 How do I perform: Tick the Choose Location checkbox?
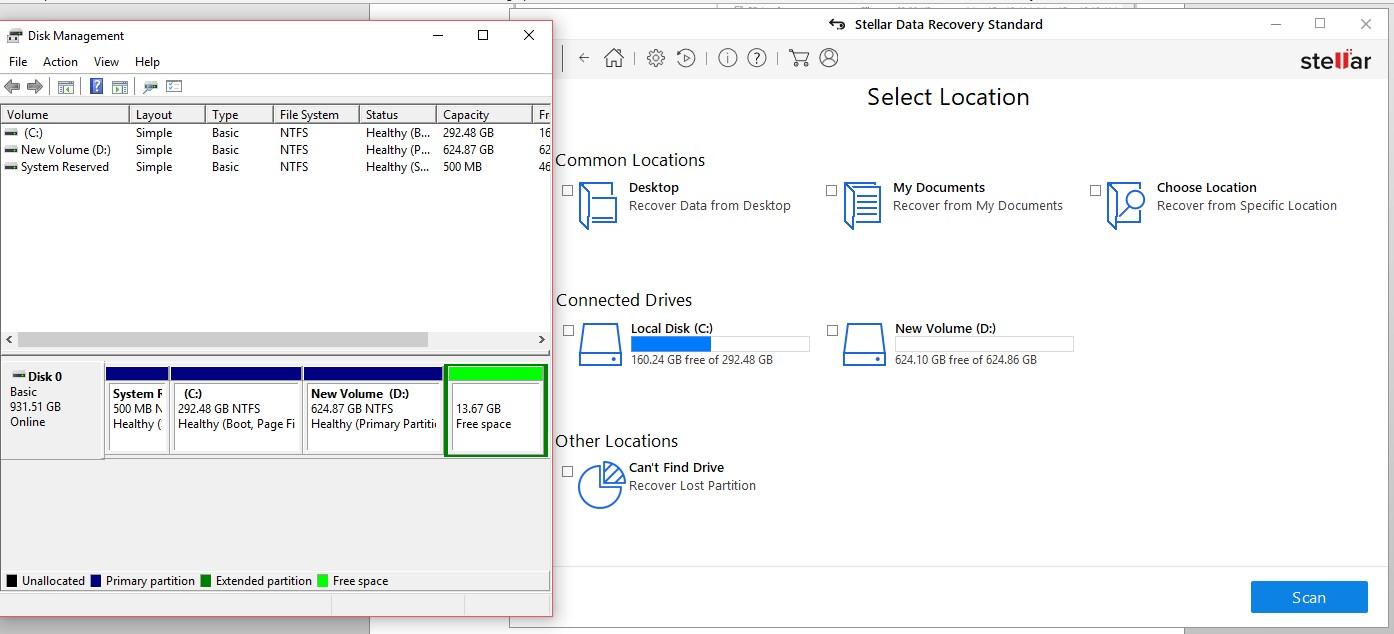[x=1095, y=190]
